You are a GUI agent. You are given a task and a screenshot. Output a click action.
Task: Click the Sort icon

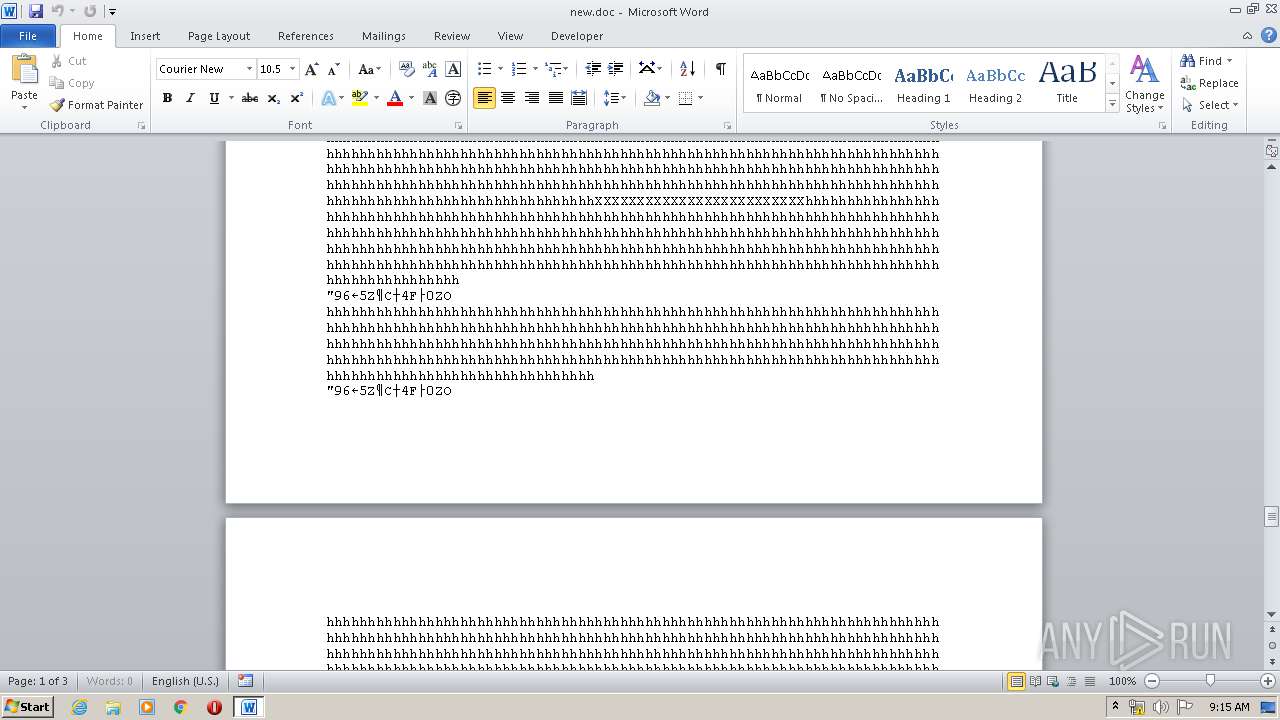(x=687, y=69)
